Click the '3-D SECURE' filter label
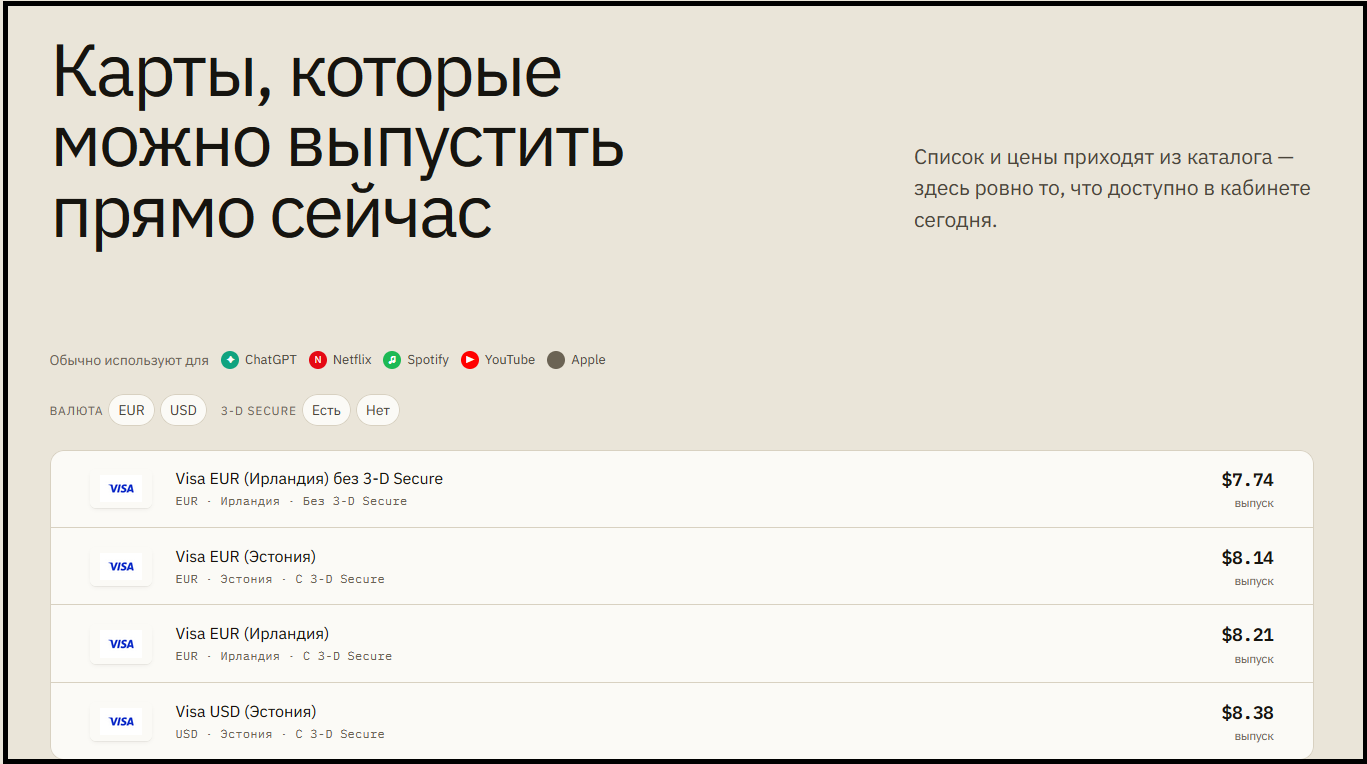This screenshot has width=1367, height=764. tap(258, 411)
